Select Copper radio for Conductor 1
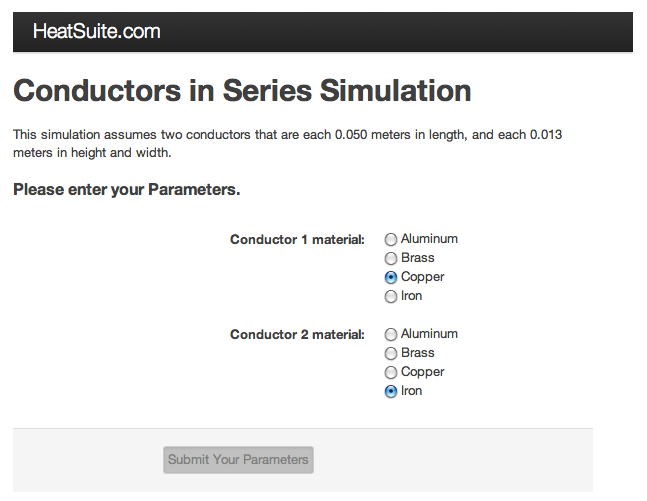Viewport: 647px width, 501px height. tap(391, 278)
